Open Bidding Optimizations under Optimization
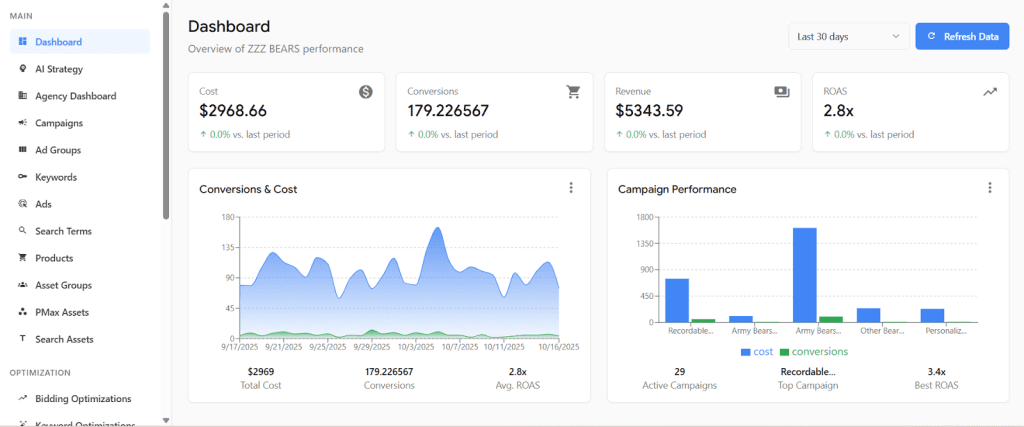 click(x=83, y=398)
